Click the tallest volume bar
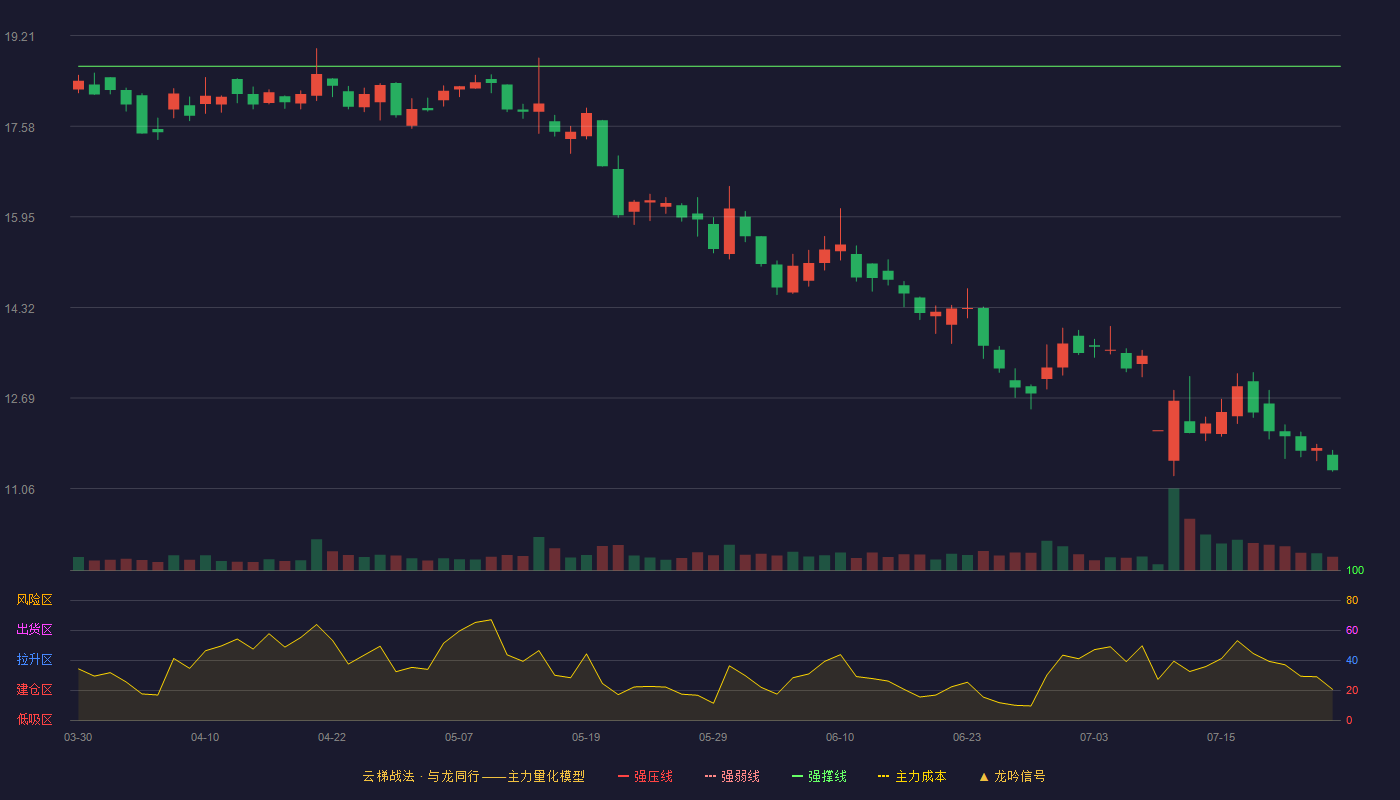 1174,530
